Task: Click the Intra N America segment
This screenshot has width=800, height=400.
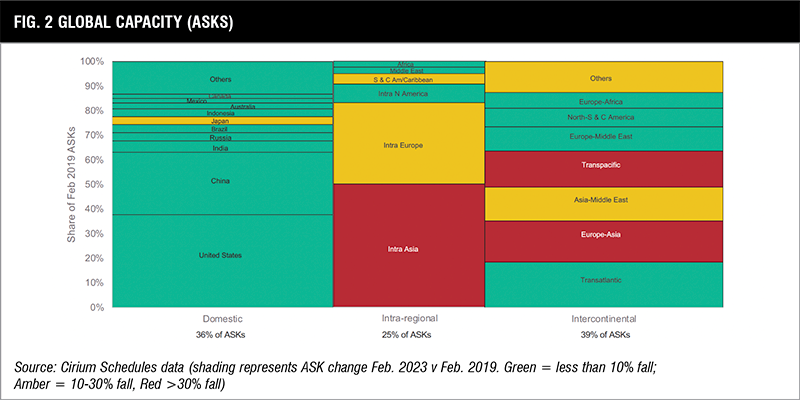Action: click(409, 94)
